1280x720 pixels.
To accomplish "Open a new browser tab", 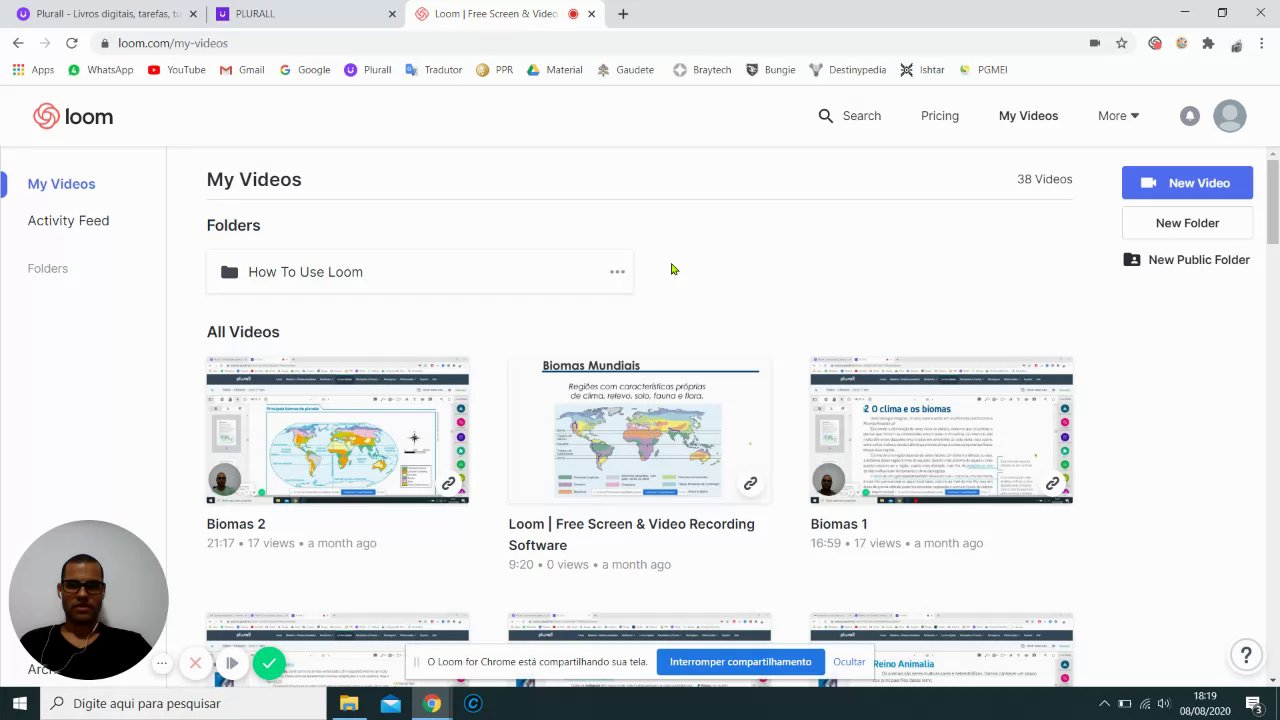I will 623,14.
